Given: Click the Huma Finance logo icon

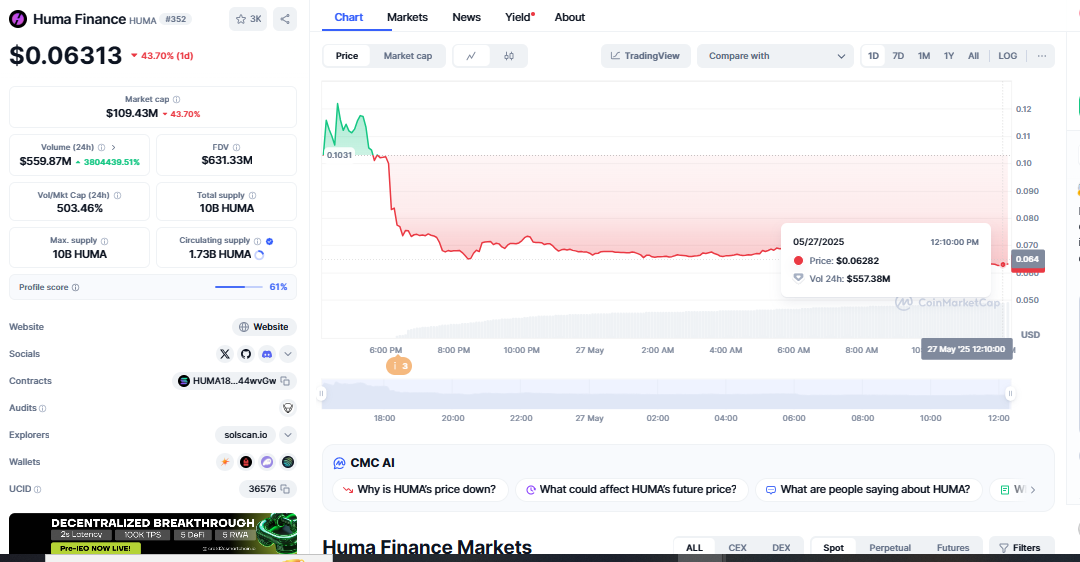Looking at the screenshot, I should click(x=18, y=19).
